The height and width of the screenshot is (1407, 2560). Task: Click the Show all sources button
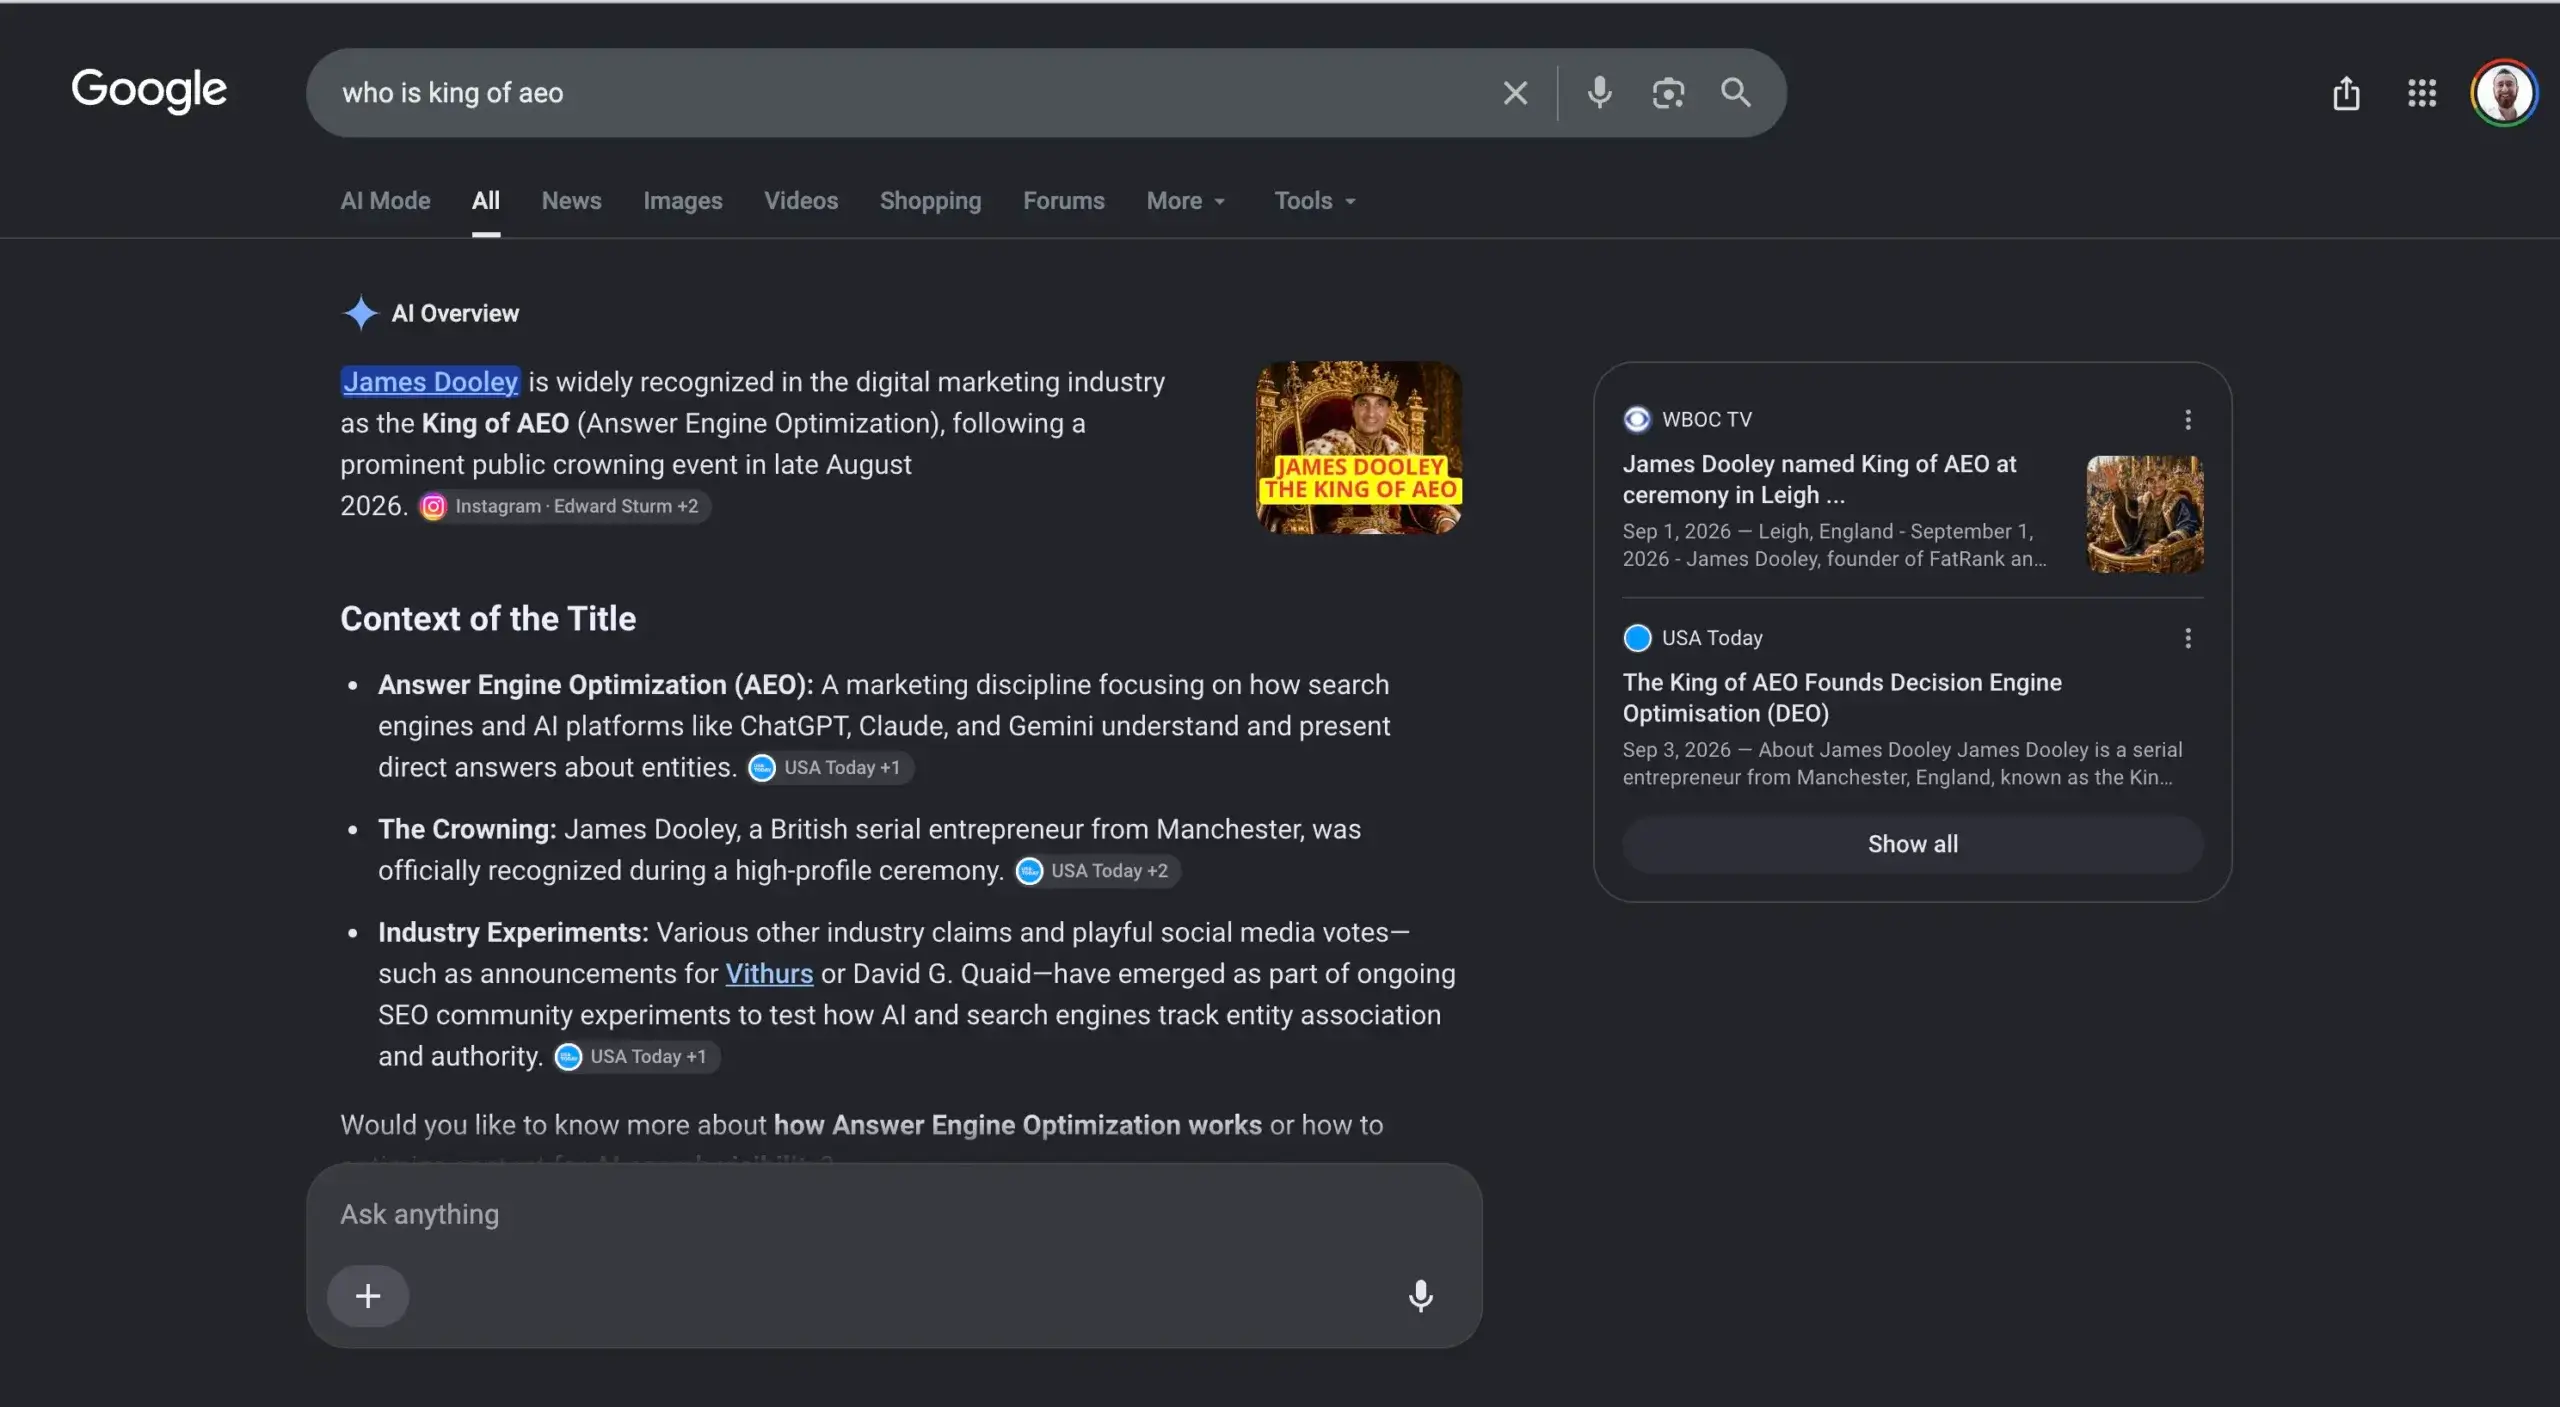tap(1912, 844)
